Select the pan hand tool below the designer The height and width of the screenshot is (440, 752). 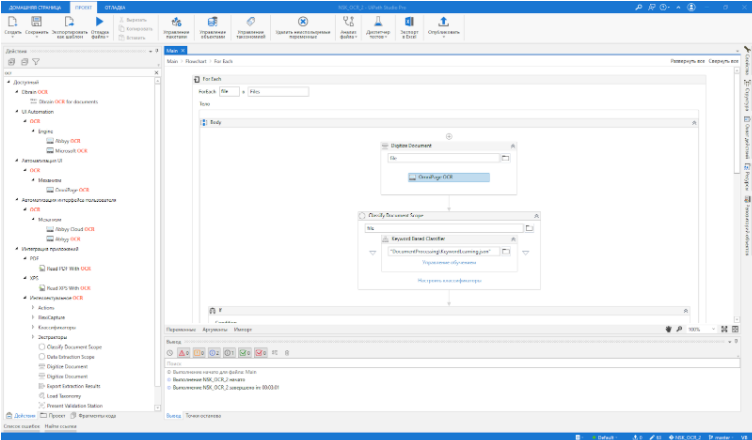click(x=669, y=329)
